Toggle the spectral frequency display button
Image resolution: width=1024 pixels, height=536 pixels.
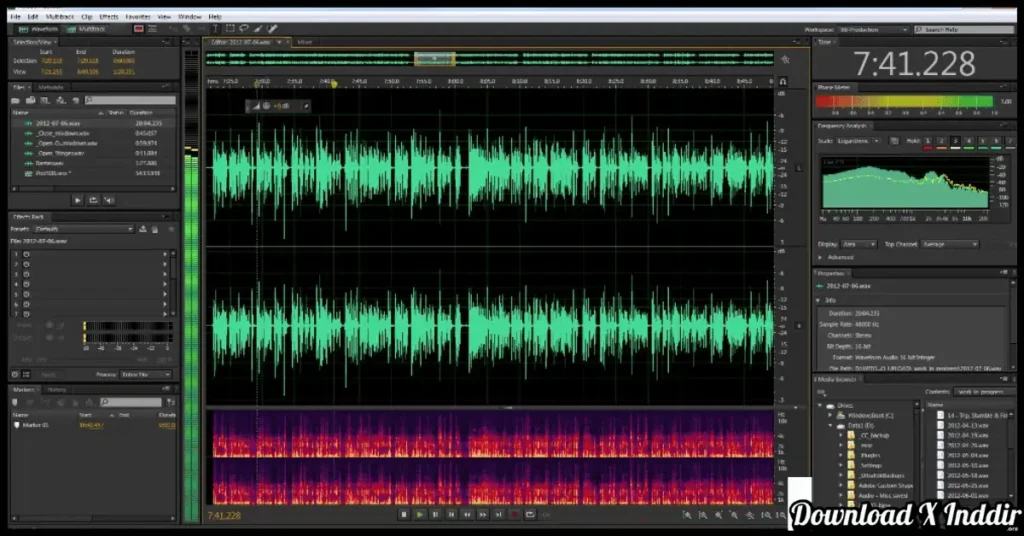(138, 29)
